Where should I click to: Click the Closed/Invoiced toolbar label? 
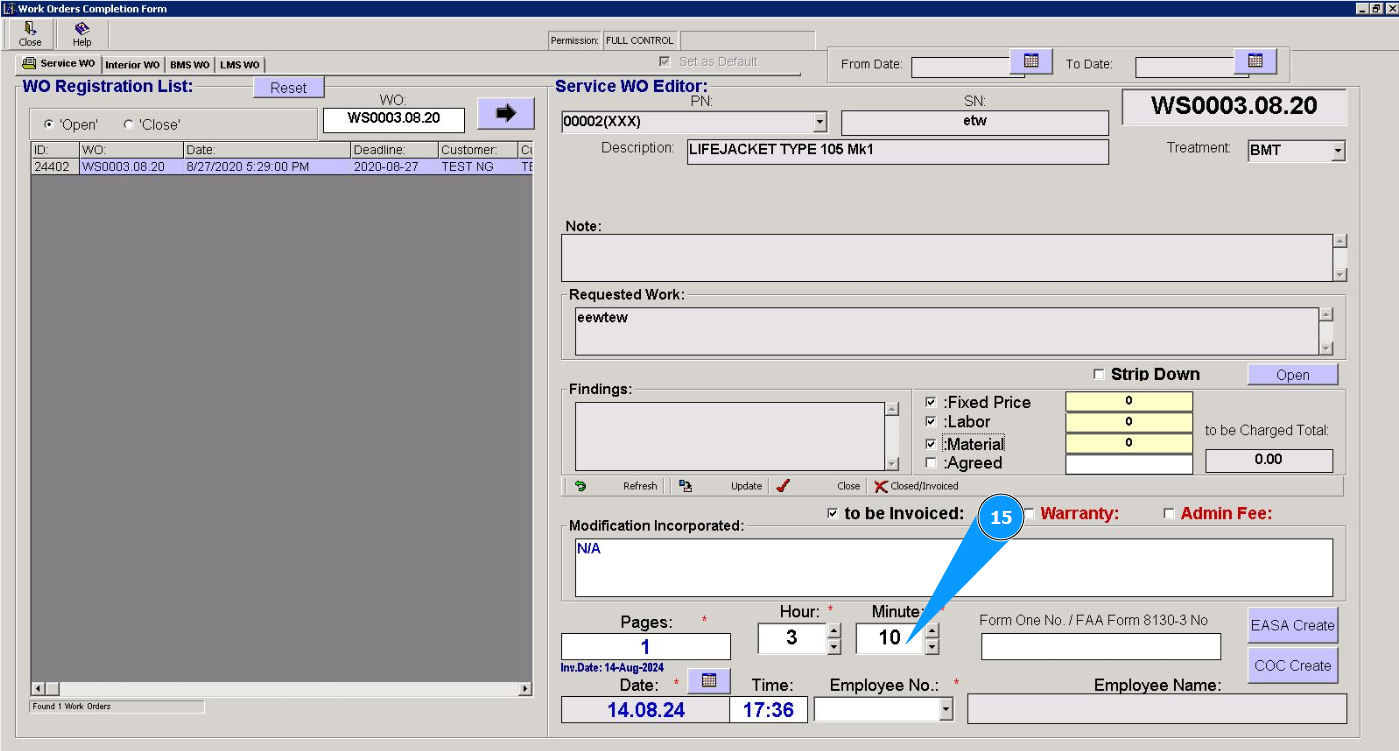click(924, 486)
